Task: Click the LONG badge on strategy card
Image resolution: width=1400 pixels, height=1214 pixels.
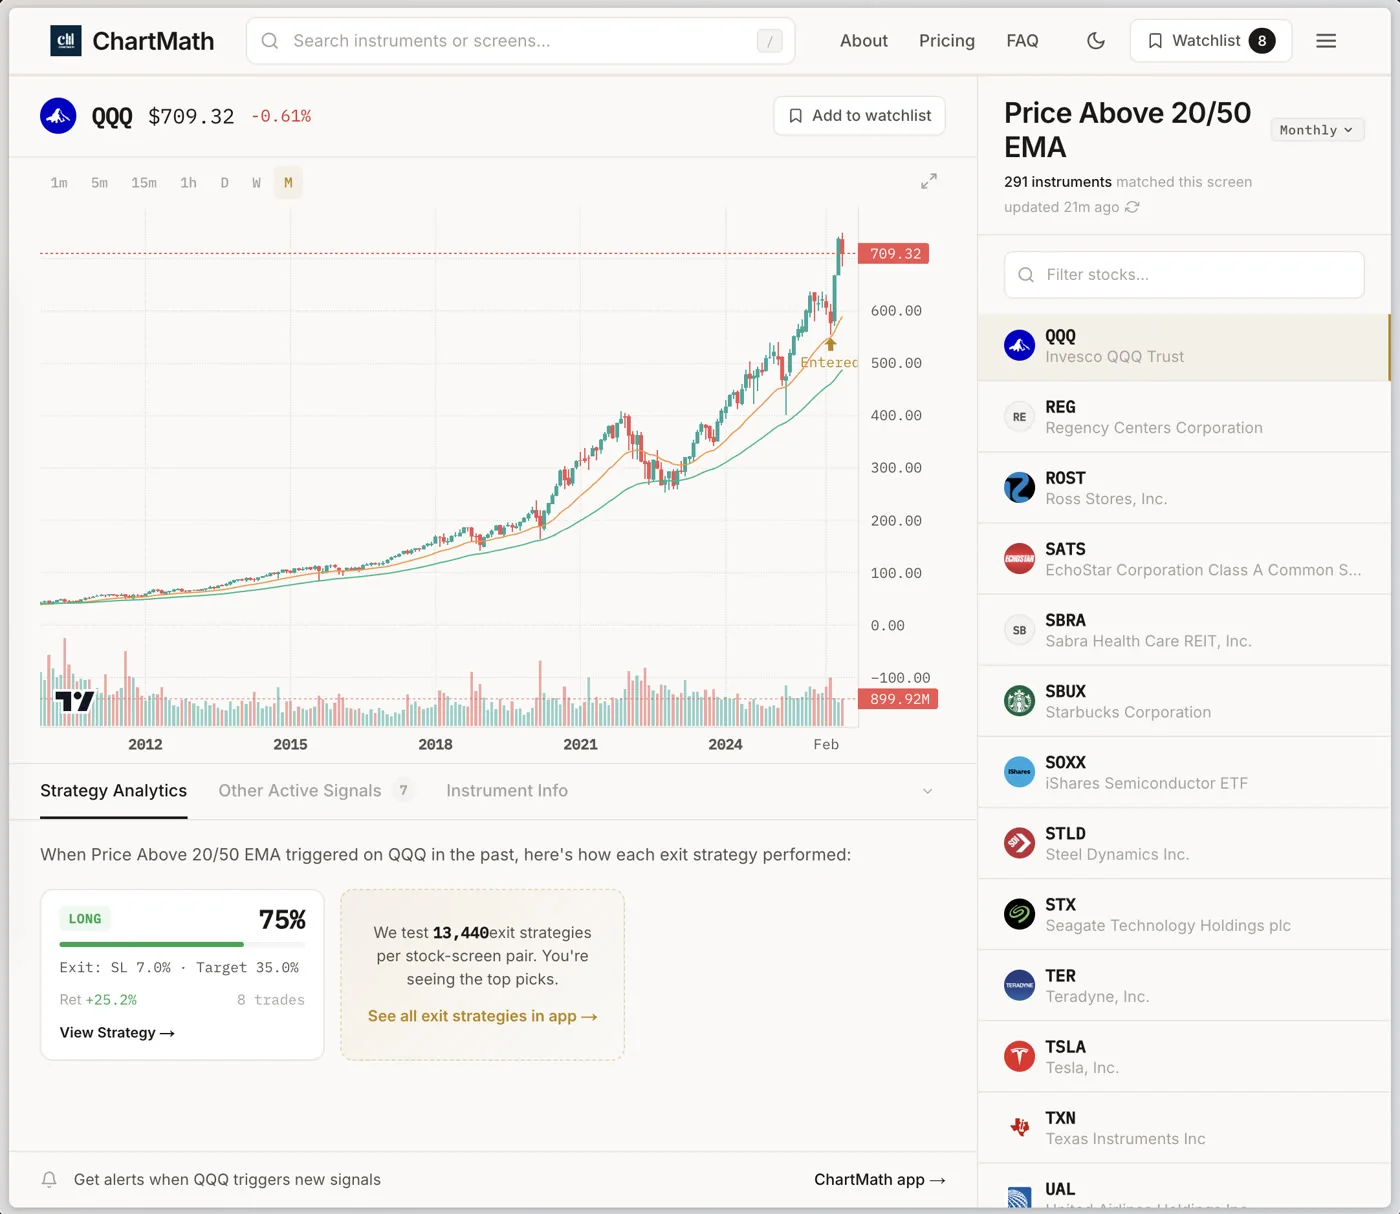Action: [x=85, y=919]
